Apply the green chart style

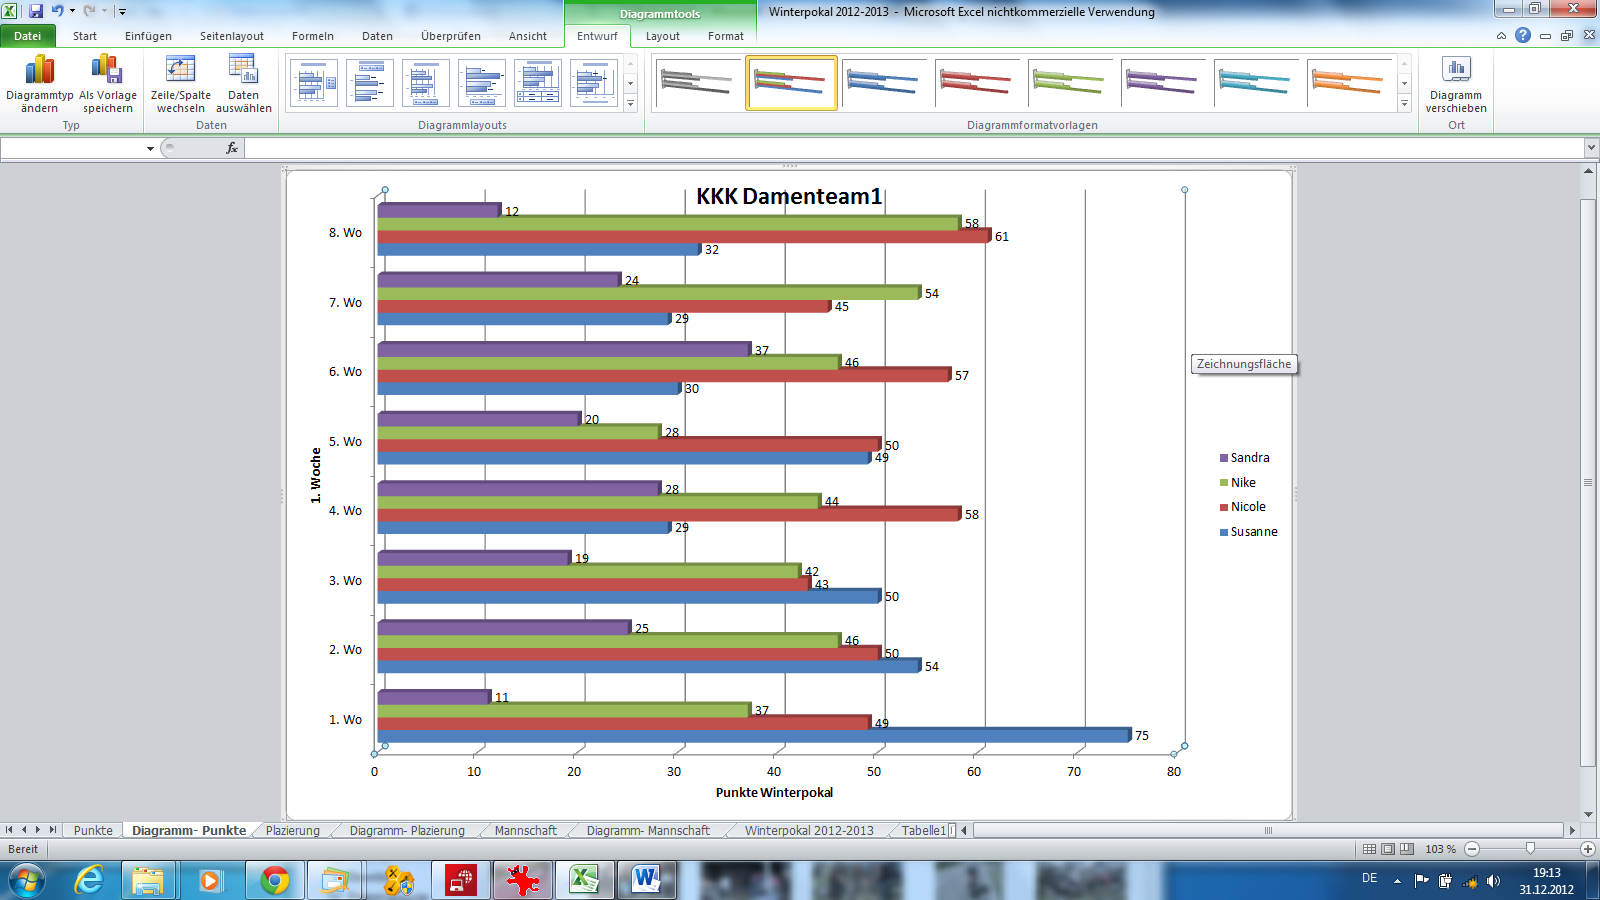(1070, 83)
